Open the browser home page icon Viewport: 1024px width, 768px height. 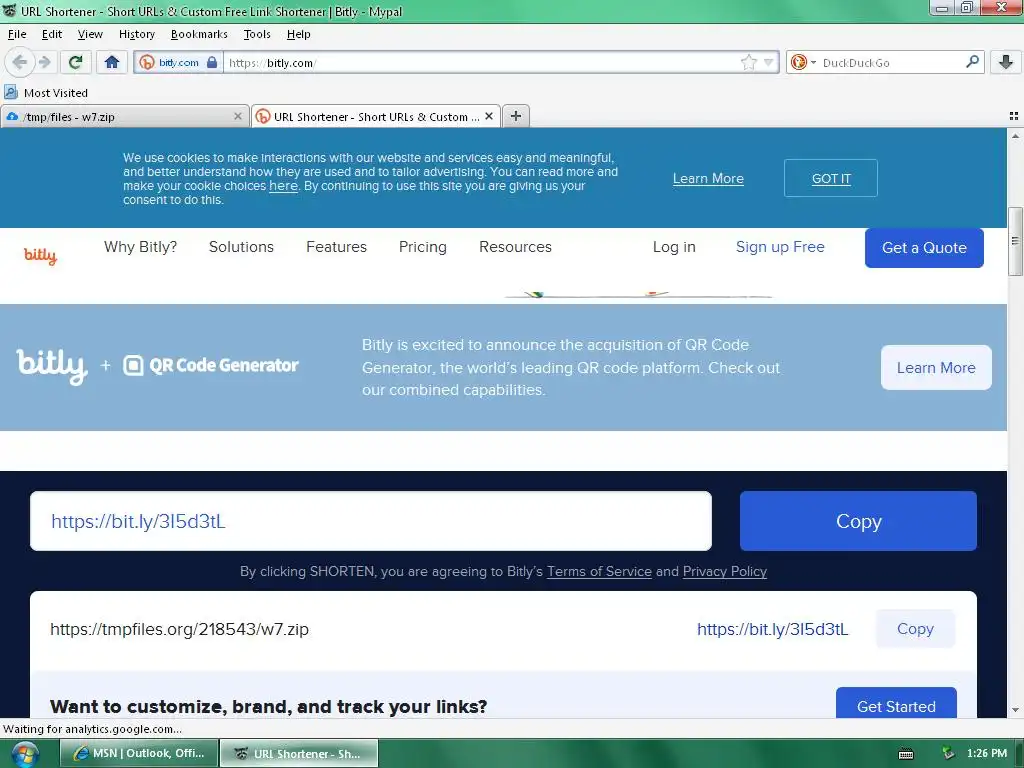click(x=112, y=62)
